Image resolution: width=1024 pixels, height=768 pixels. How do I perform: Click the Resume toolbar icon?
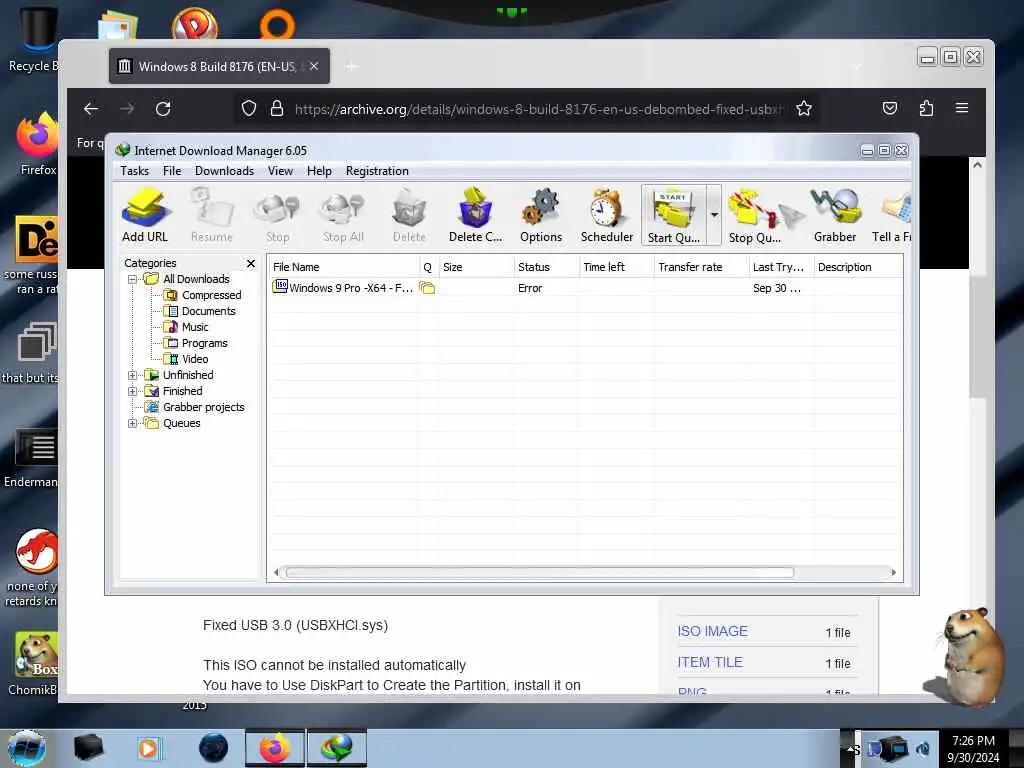click(212, 216)
